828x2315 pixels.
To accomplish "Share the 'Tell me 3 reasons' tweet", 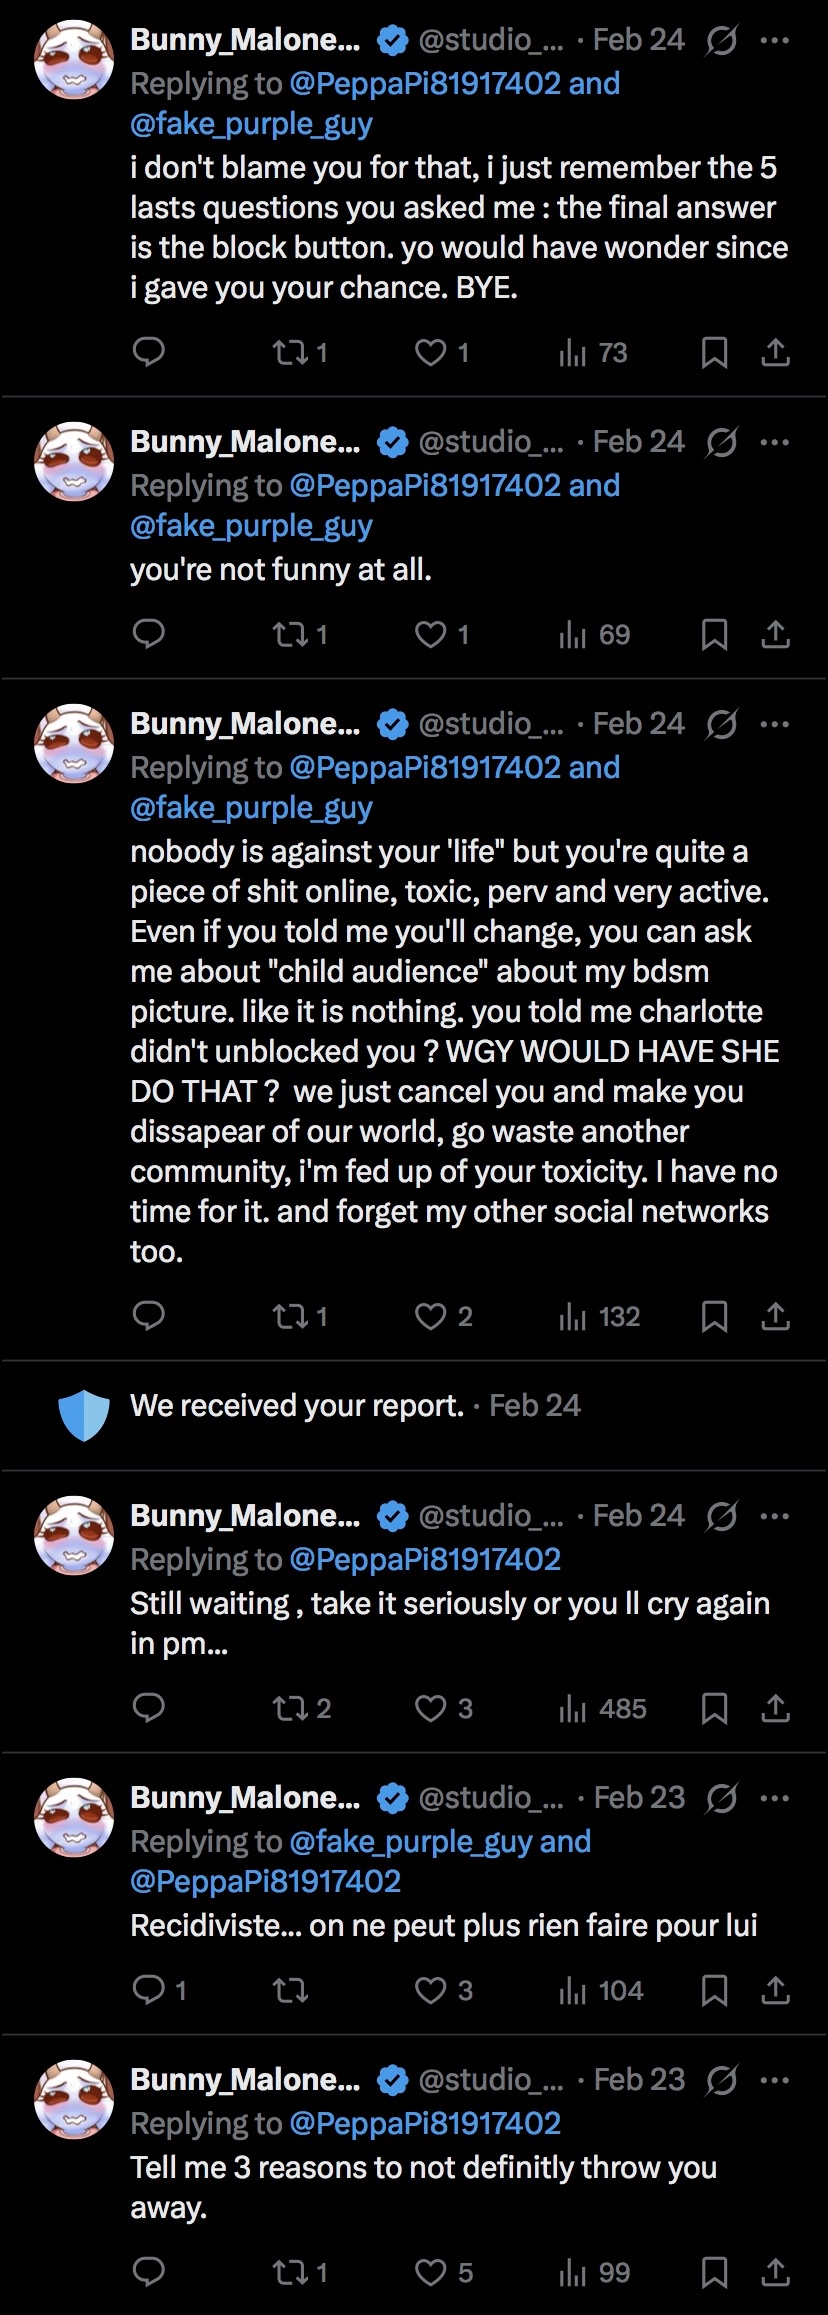I will click(776, 2272).
